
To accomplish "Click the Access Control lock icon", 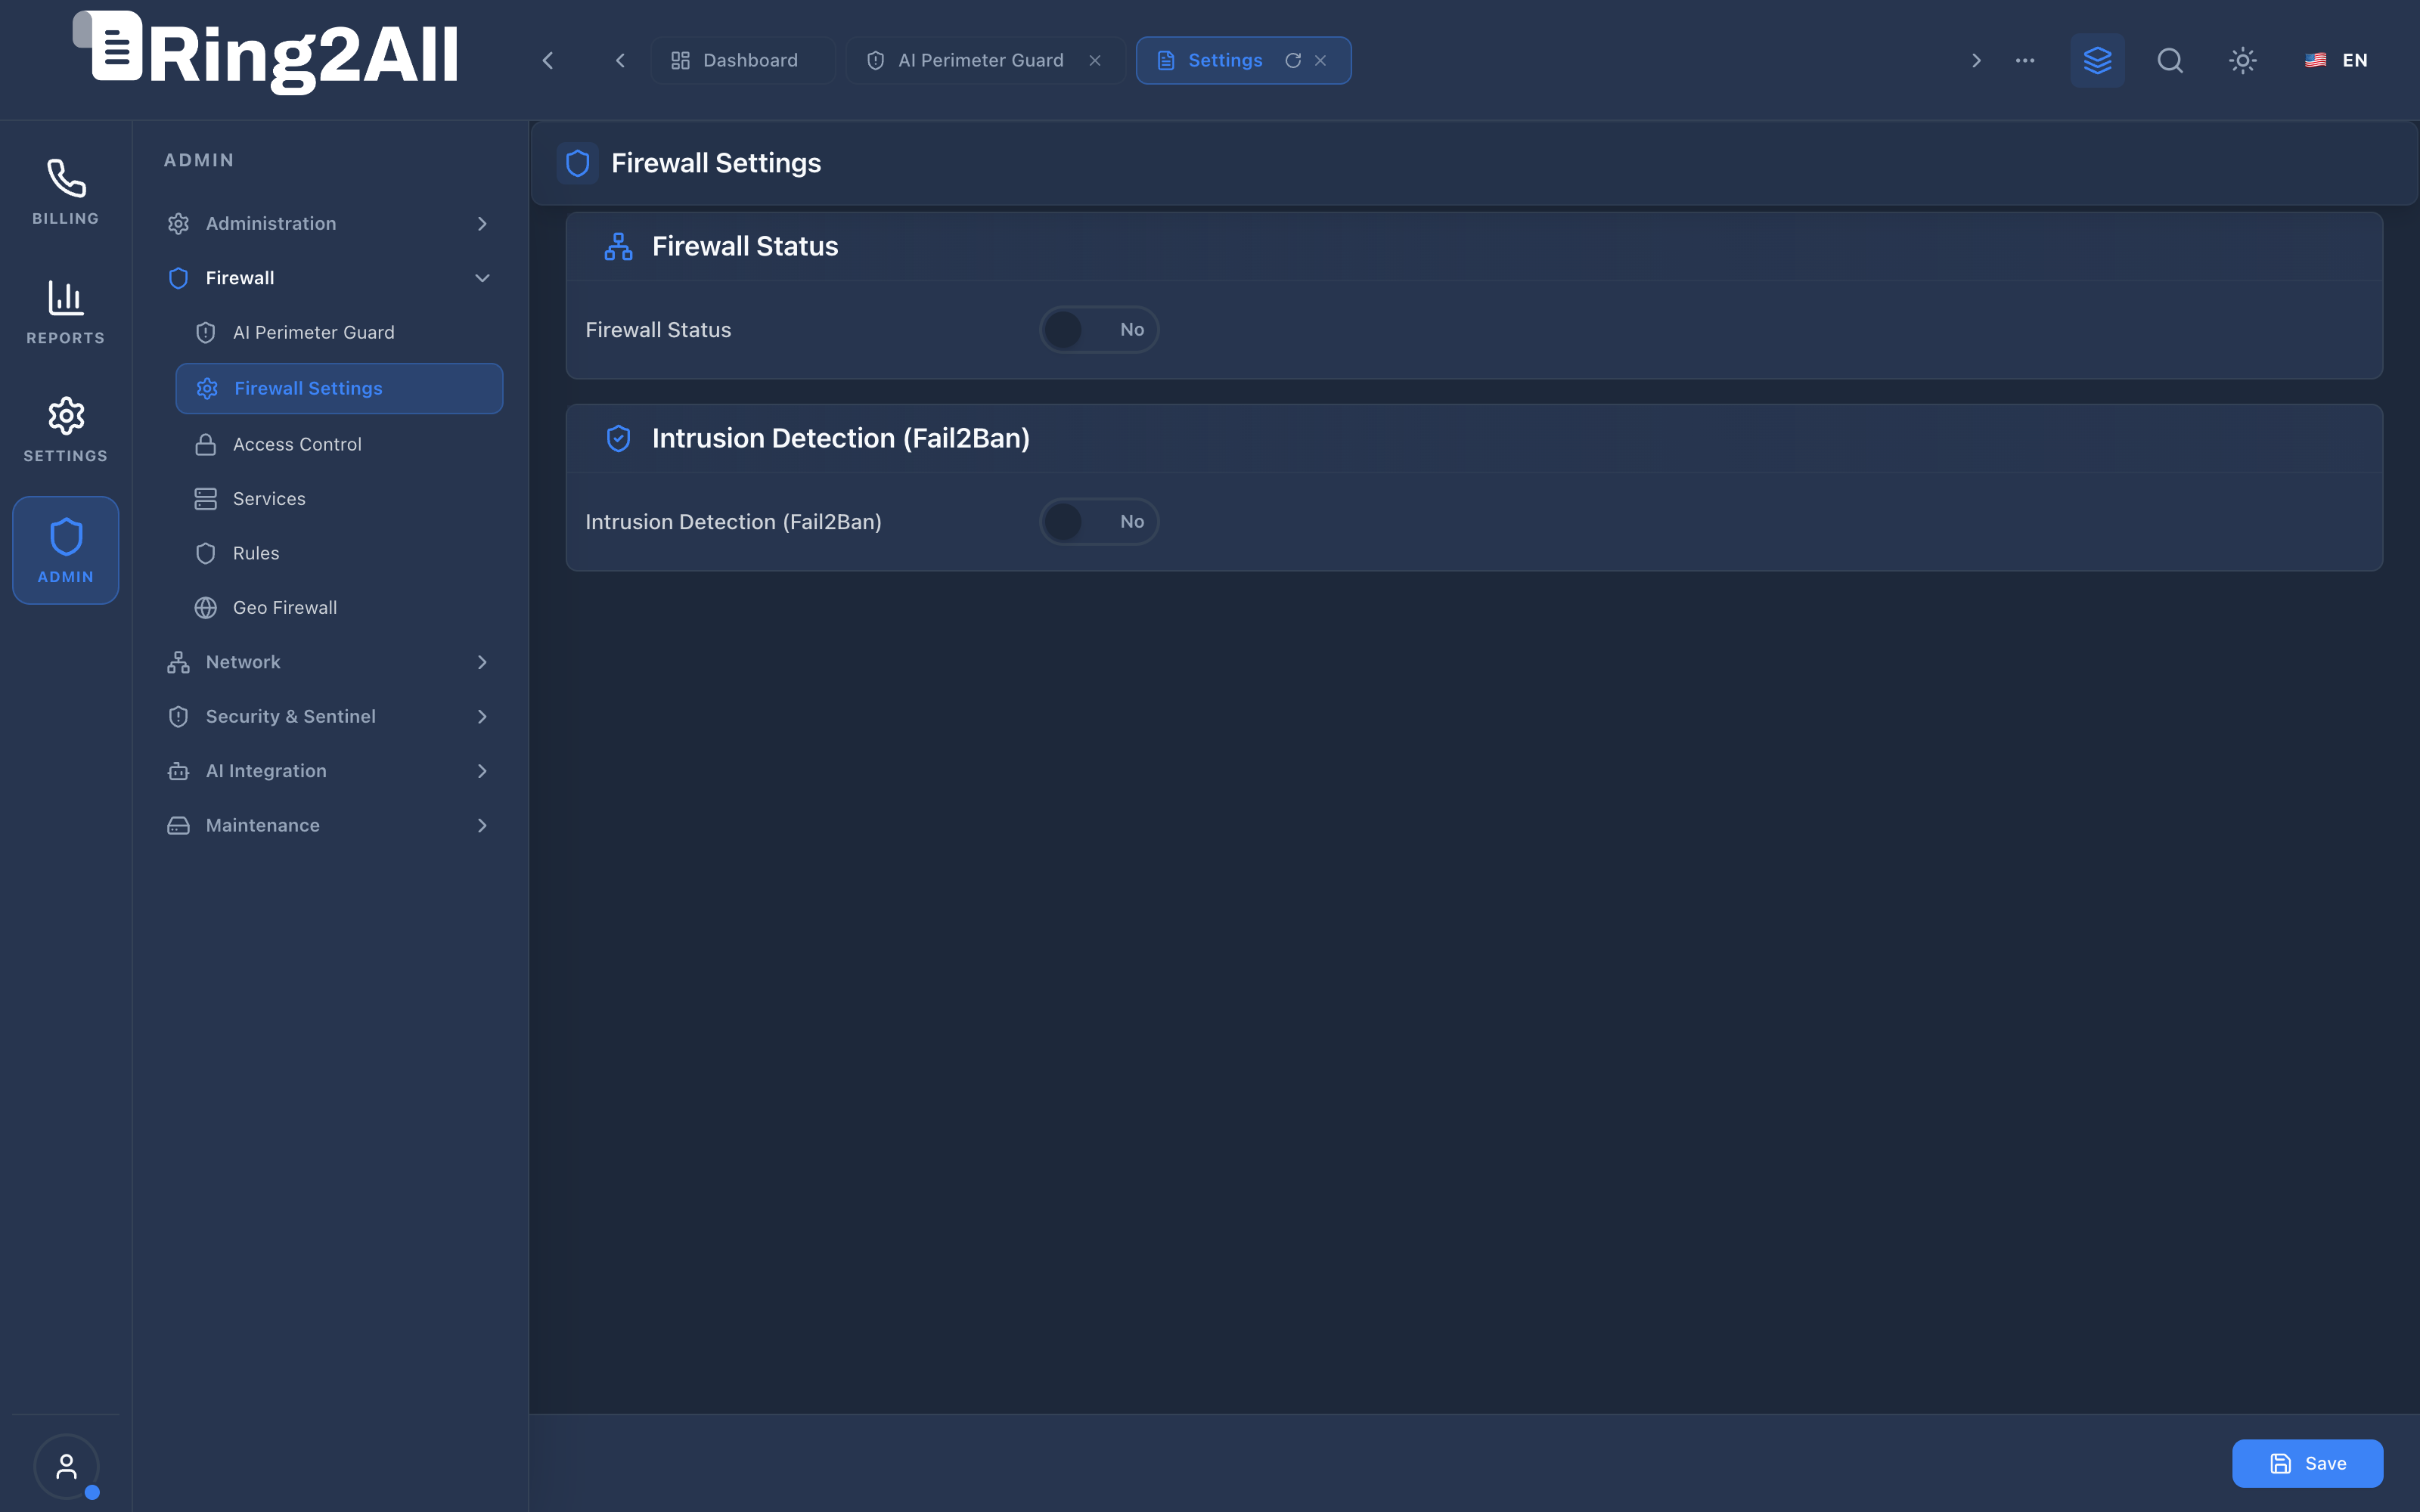I will click(x=205, y=444).
